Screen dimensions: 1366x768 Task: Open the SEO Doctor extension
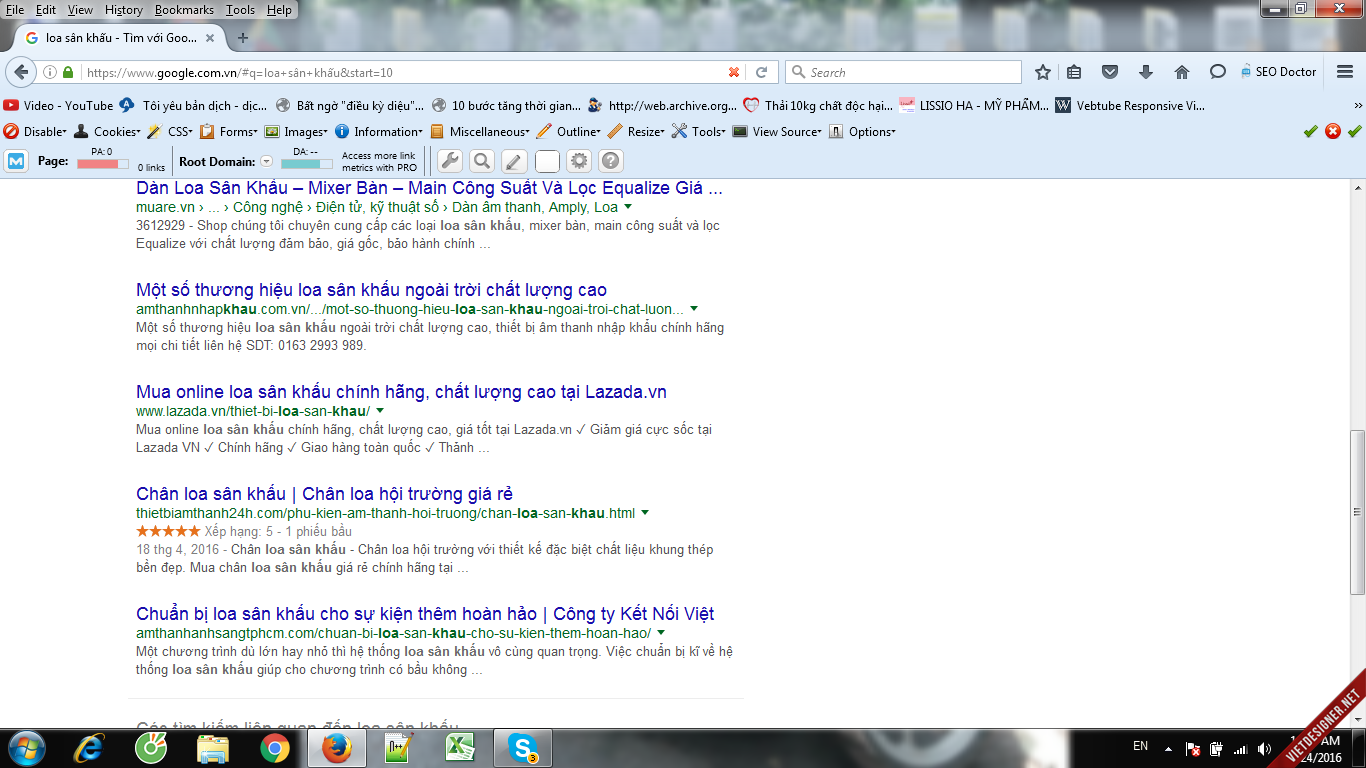pos(1279,72)
